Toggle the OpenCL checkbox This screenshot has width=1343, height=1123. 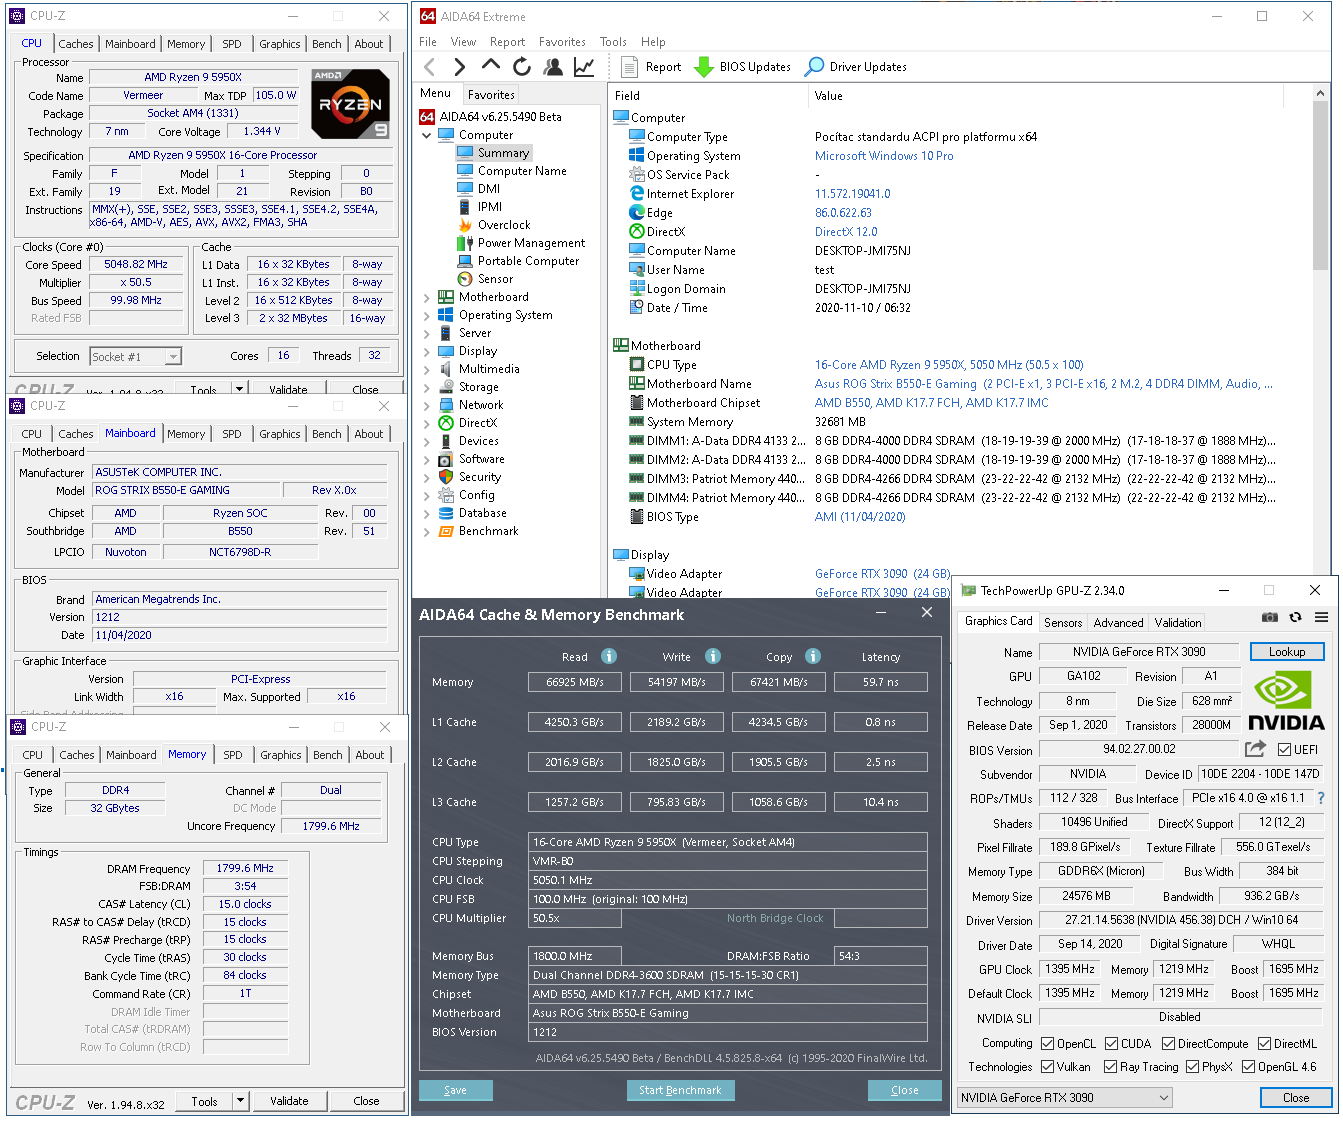tap(1048, 1044)
